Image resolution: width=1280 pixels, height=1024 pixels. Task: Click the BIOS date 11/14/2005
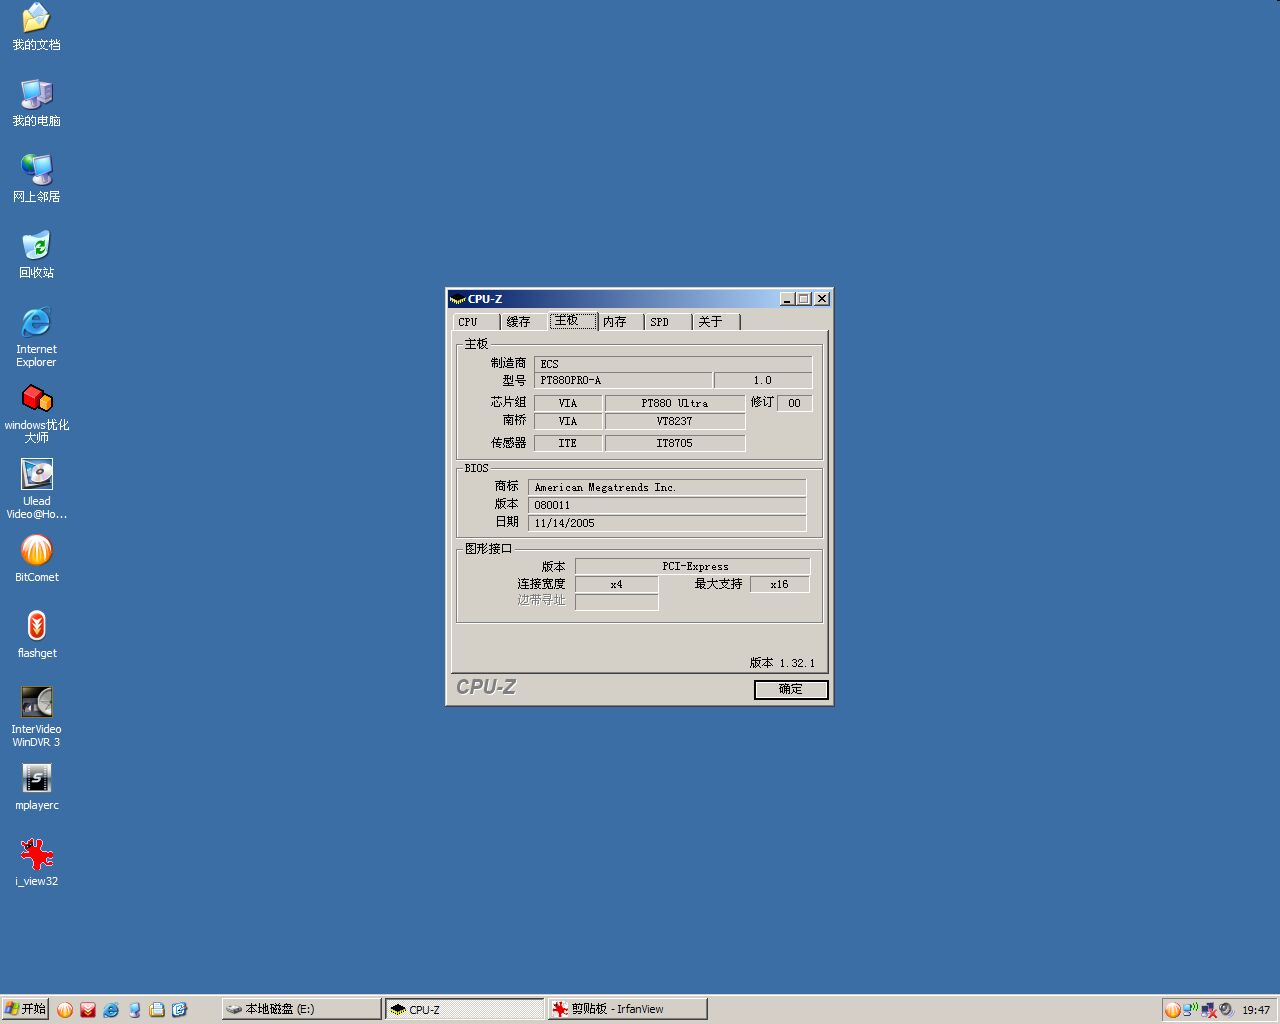667,523
